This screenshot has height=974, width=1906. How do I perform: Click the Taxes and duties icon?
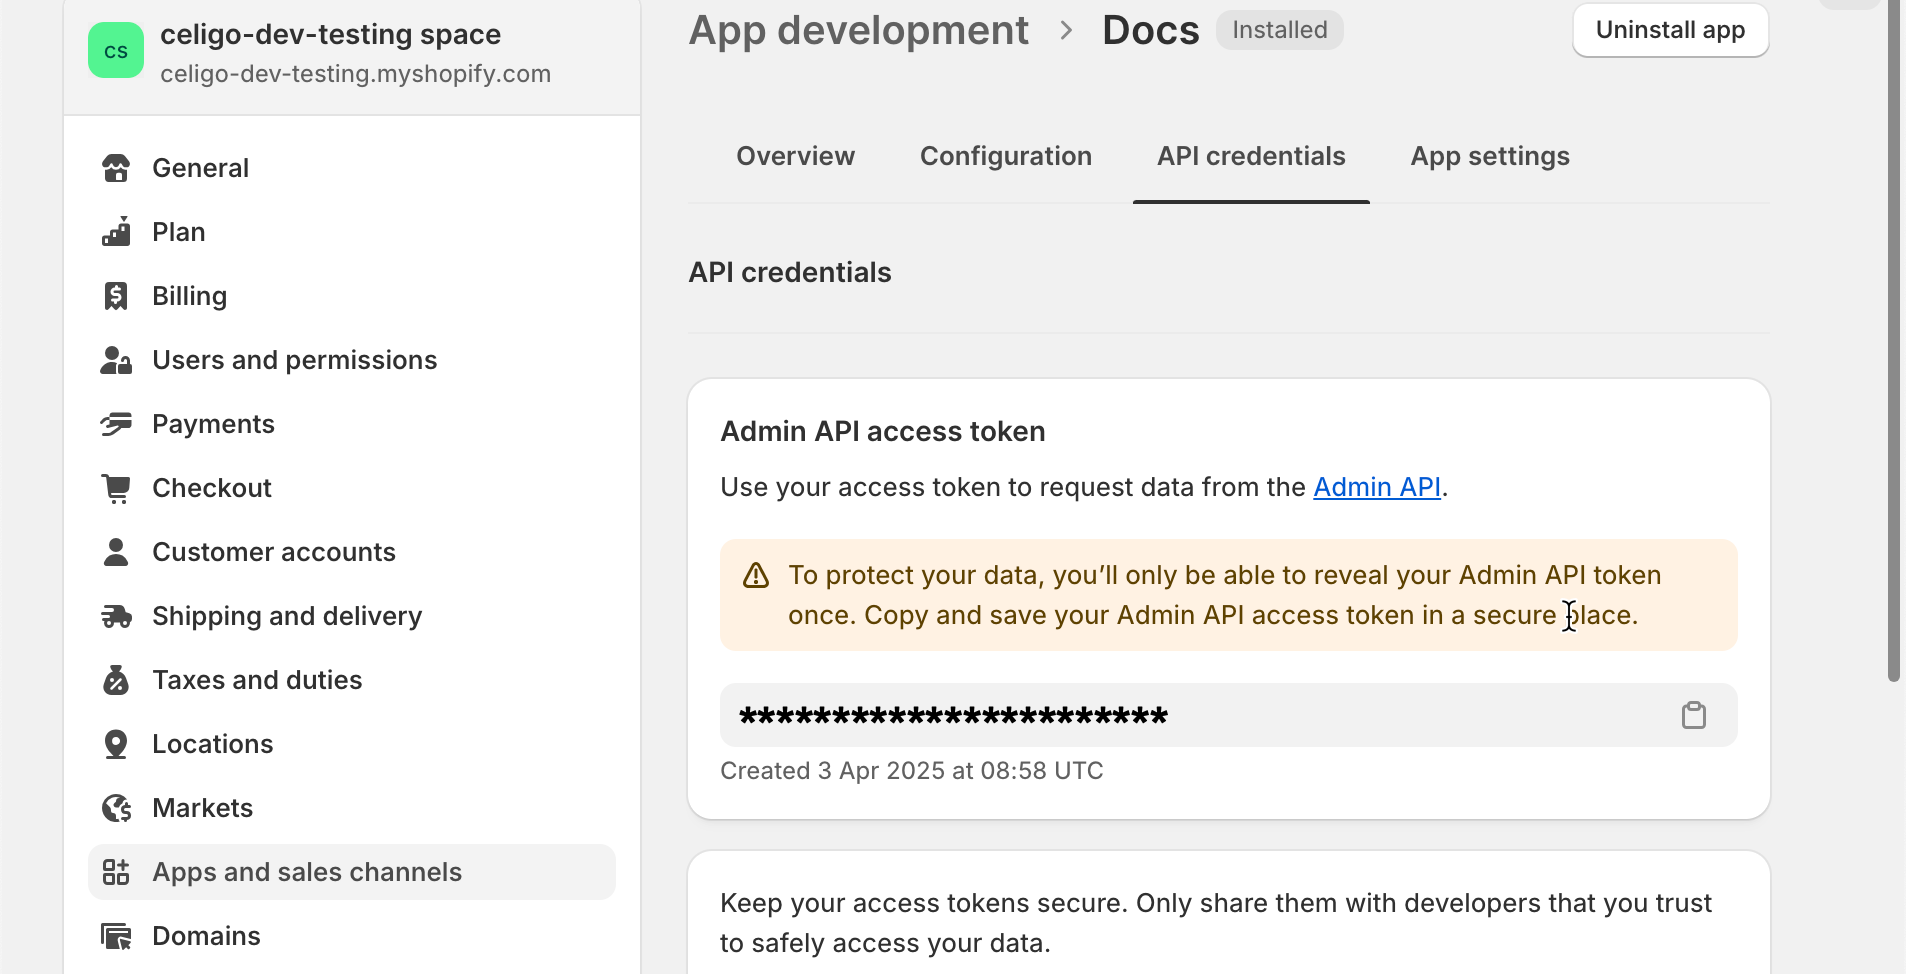[x=116, y=680]
